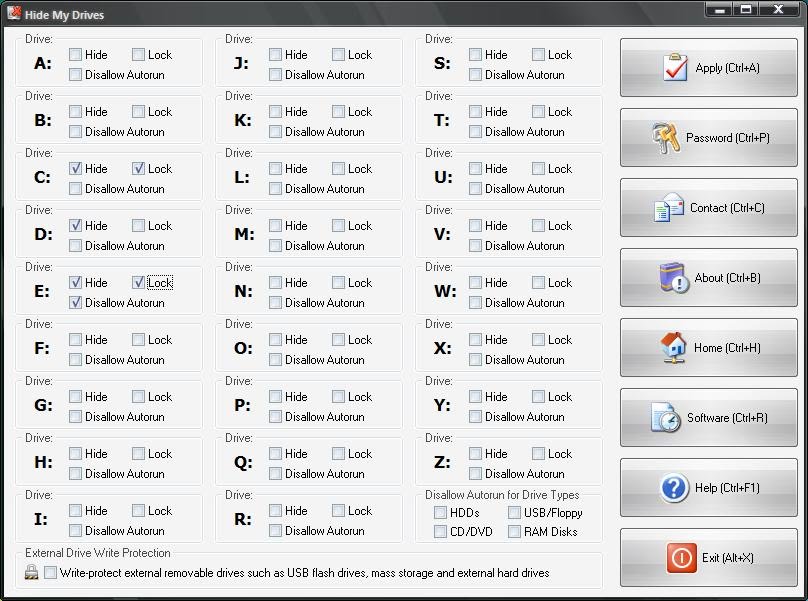
Task: Click the Password keys icon
Action: point(665,138)
